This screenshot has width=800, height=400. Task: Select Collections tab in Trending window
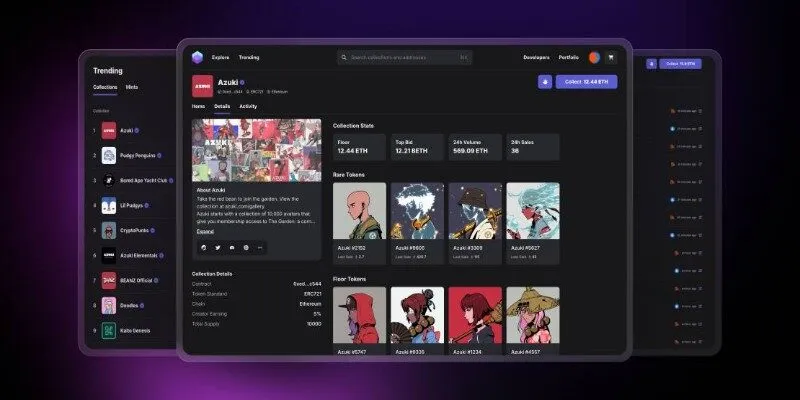tap(105, 87)
